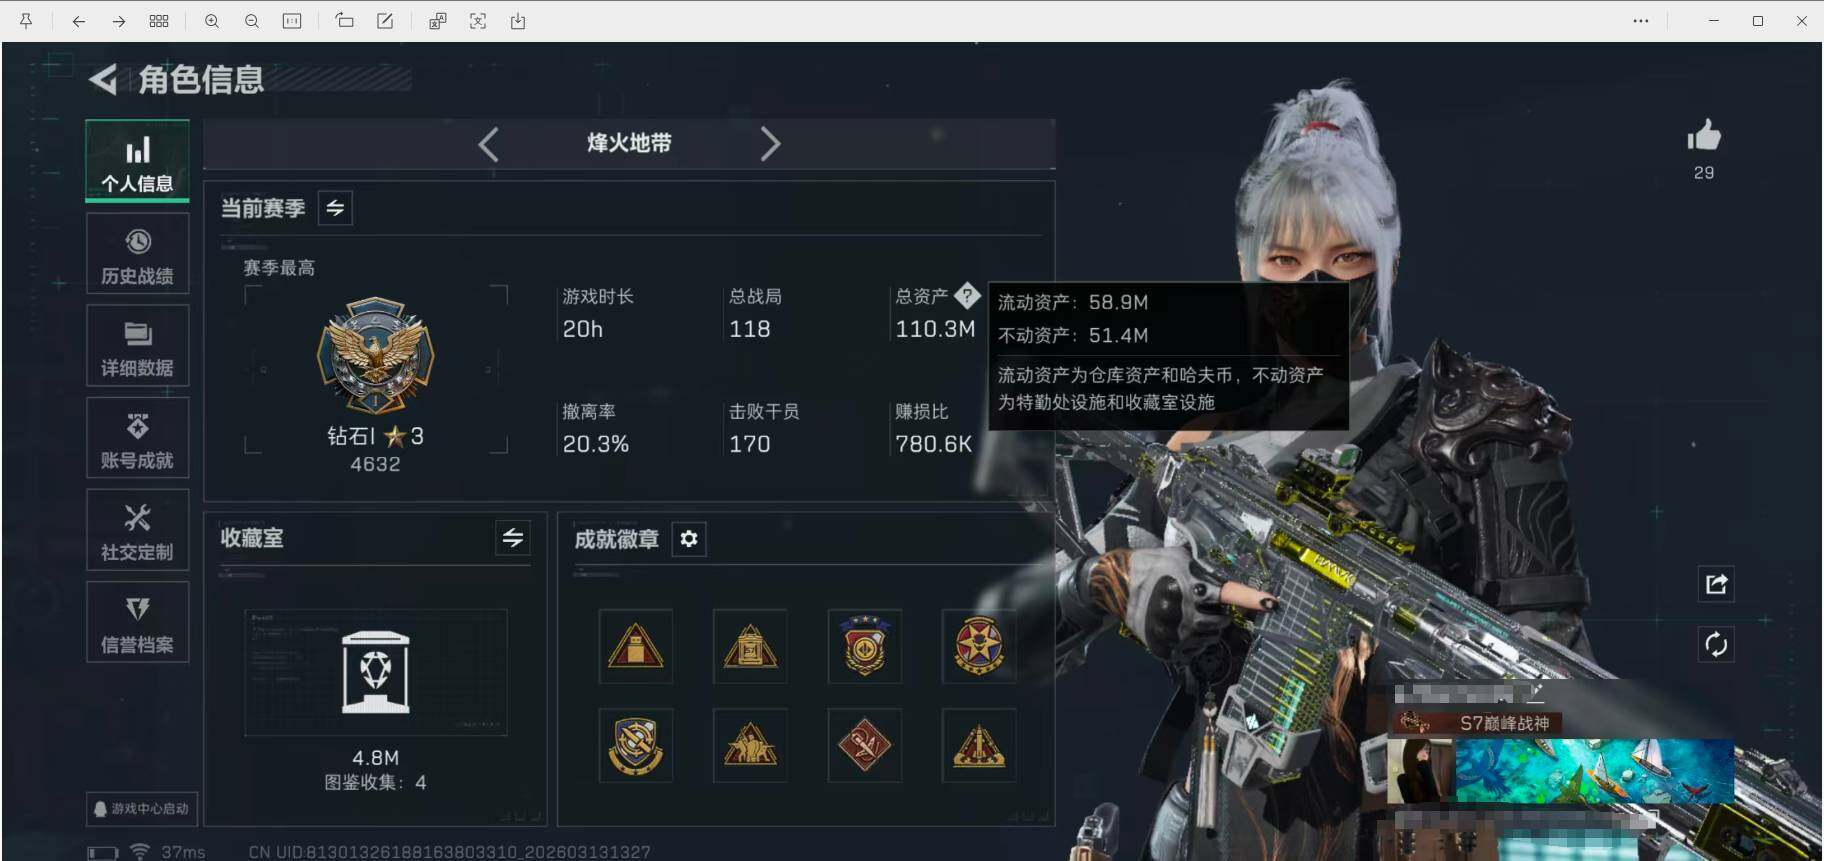
Task: Click the 游戏中心启动 button
Action: [x=141, y=808]
